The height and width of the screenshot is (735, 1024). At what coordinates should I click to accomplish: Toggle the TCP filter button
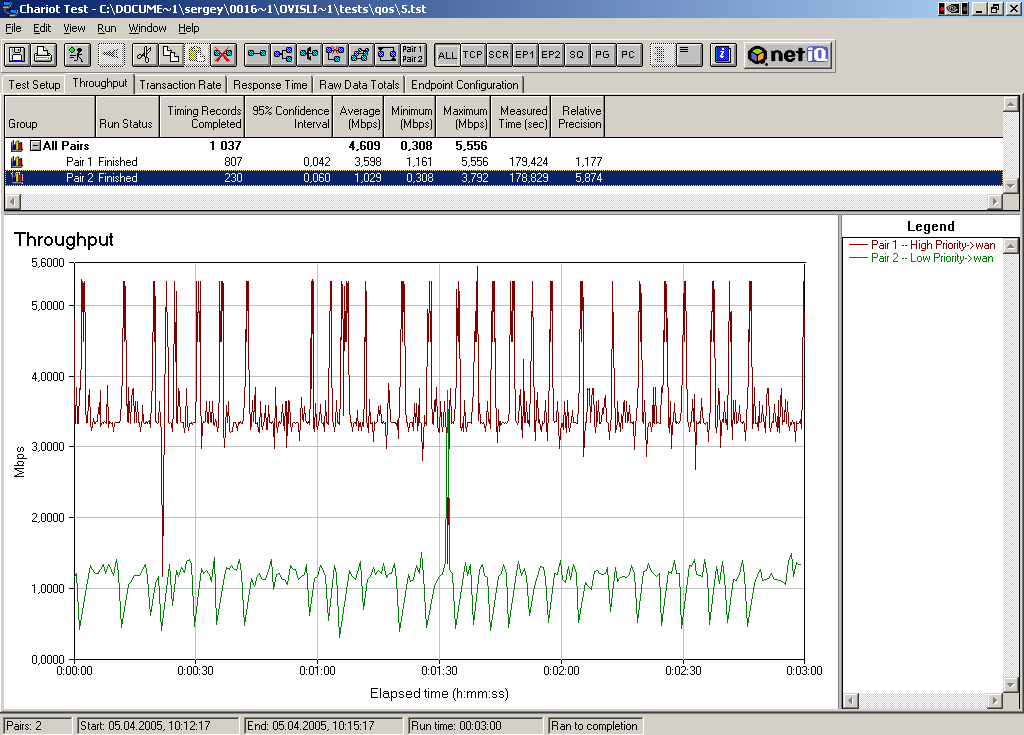pyautogui.click(x=473, y=55)
